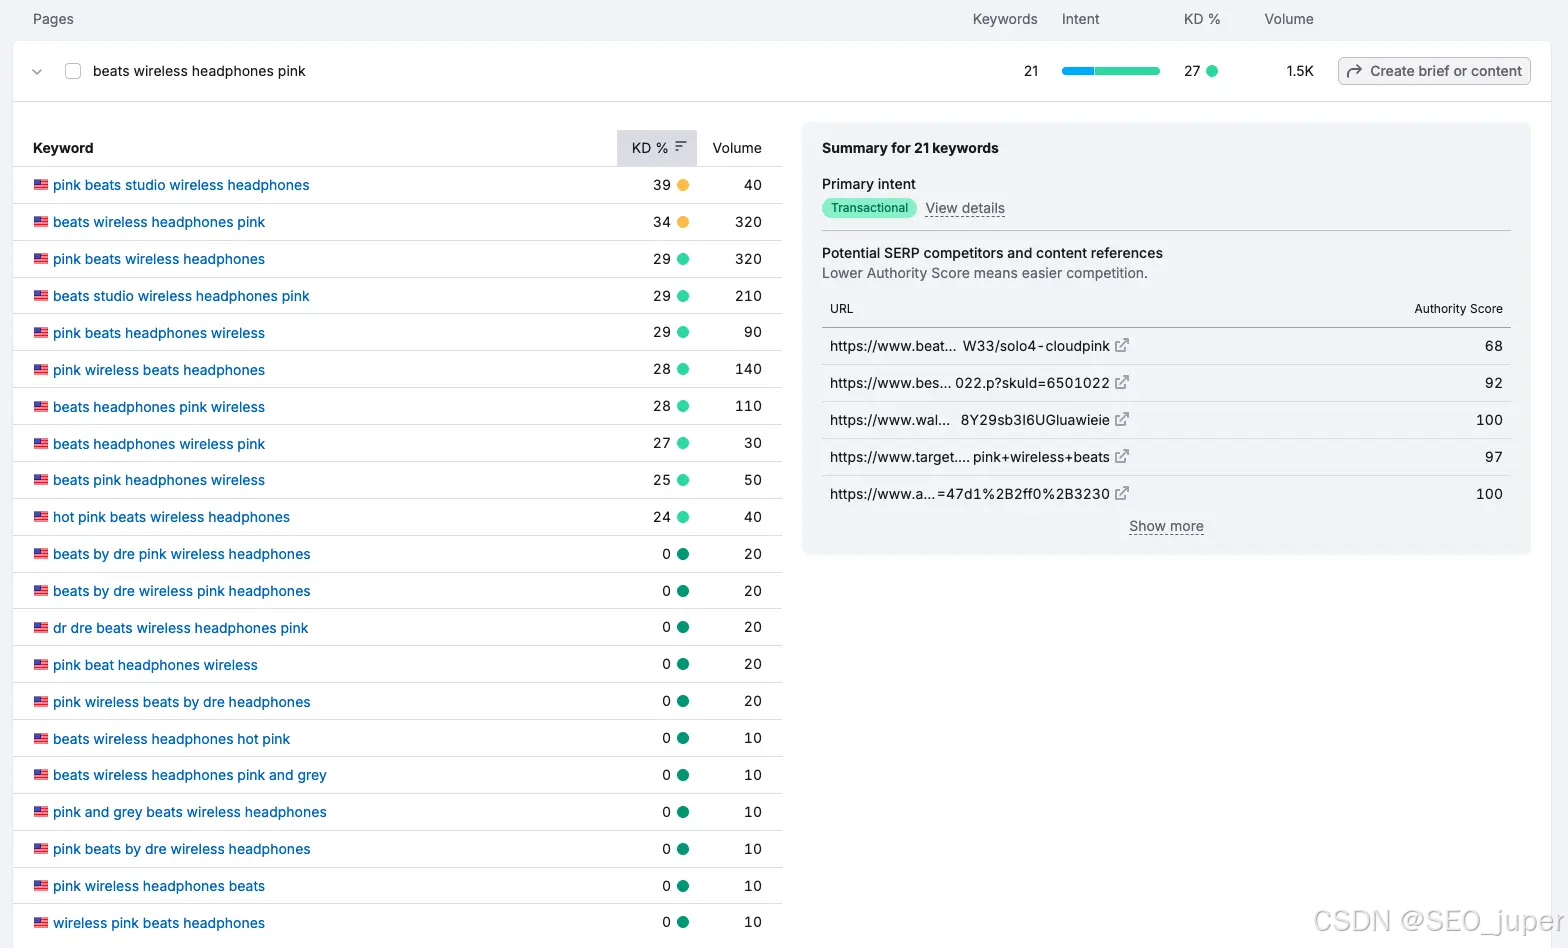This screenshot has height=948, width=1568.
Task: Open external link icon for walmart URL
Action: tap(1122, 420)
